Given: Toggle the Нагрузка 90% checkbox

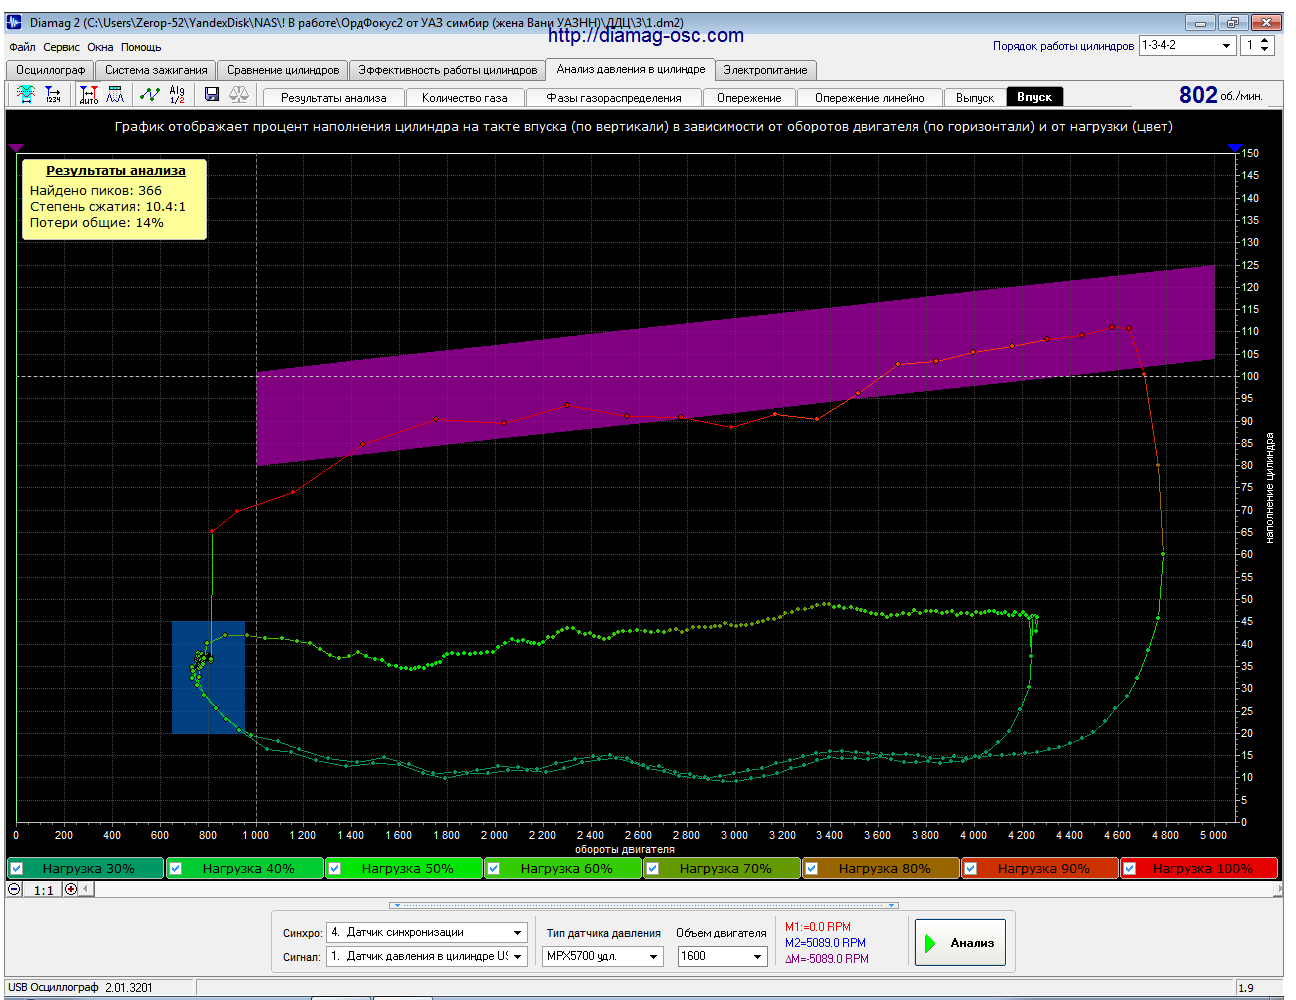Looking at the screenshot, I should click(971, 868).
